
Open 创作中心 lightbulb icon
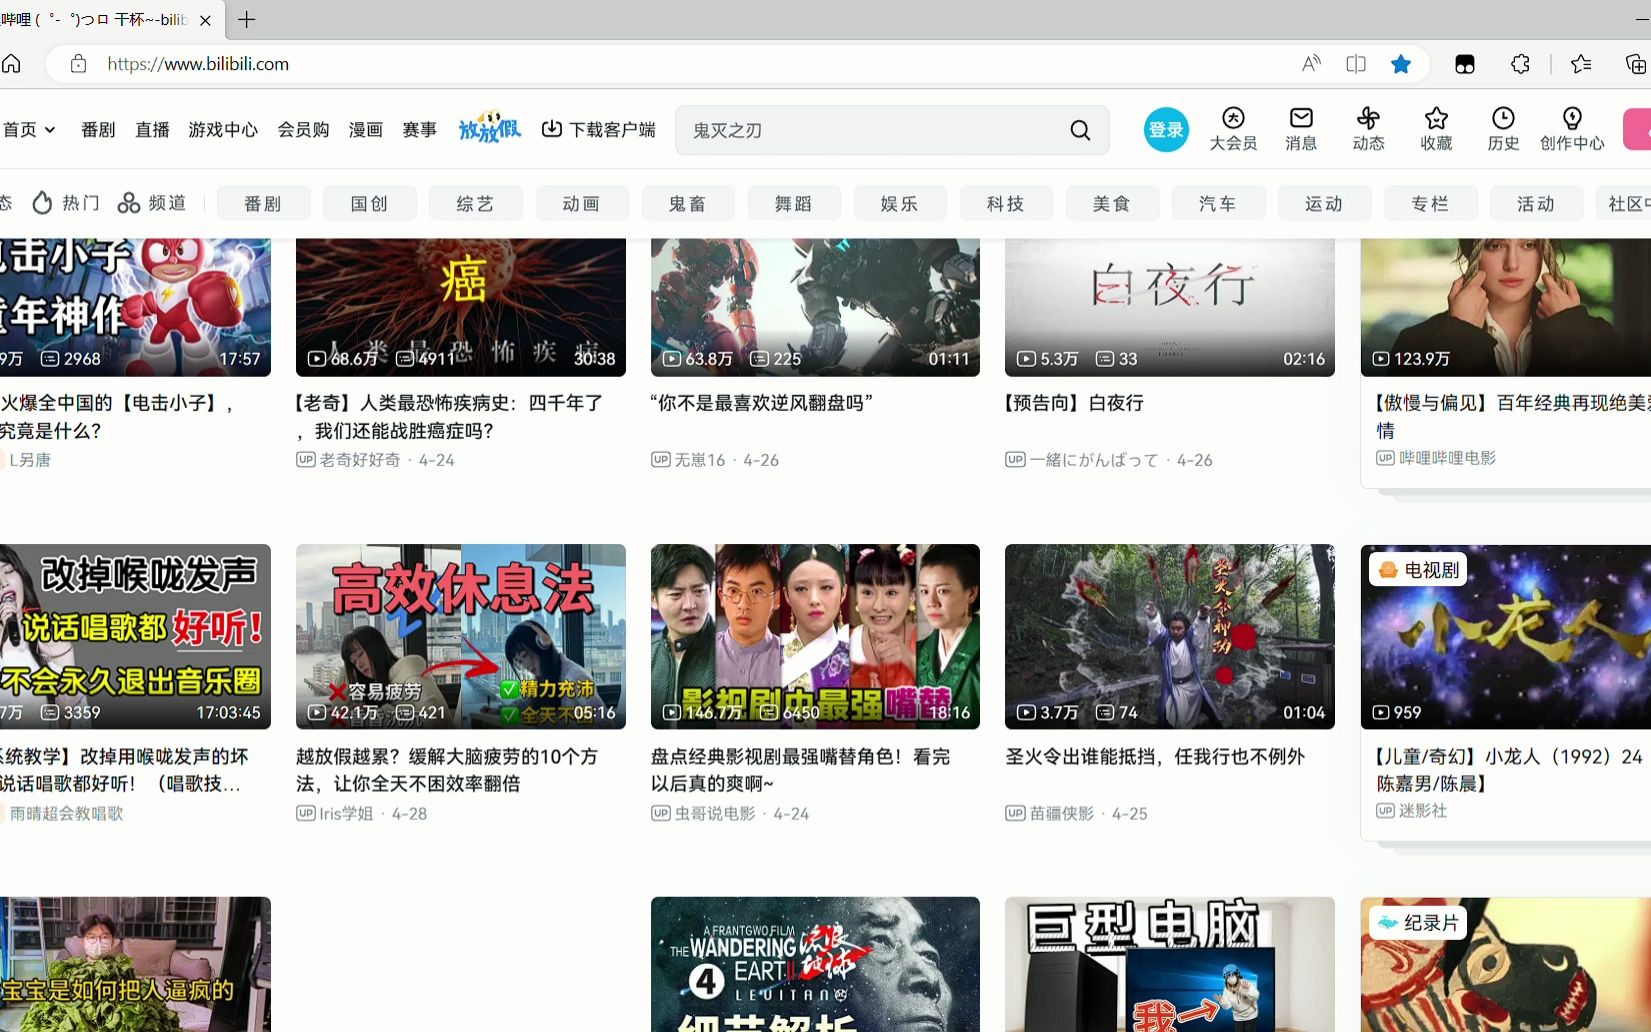point(1572,129)
